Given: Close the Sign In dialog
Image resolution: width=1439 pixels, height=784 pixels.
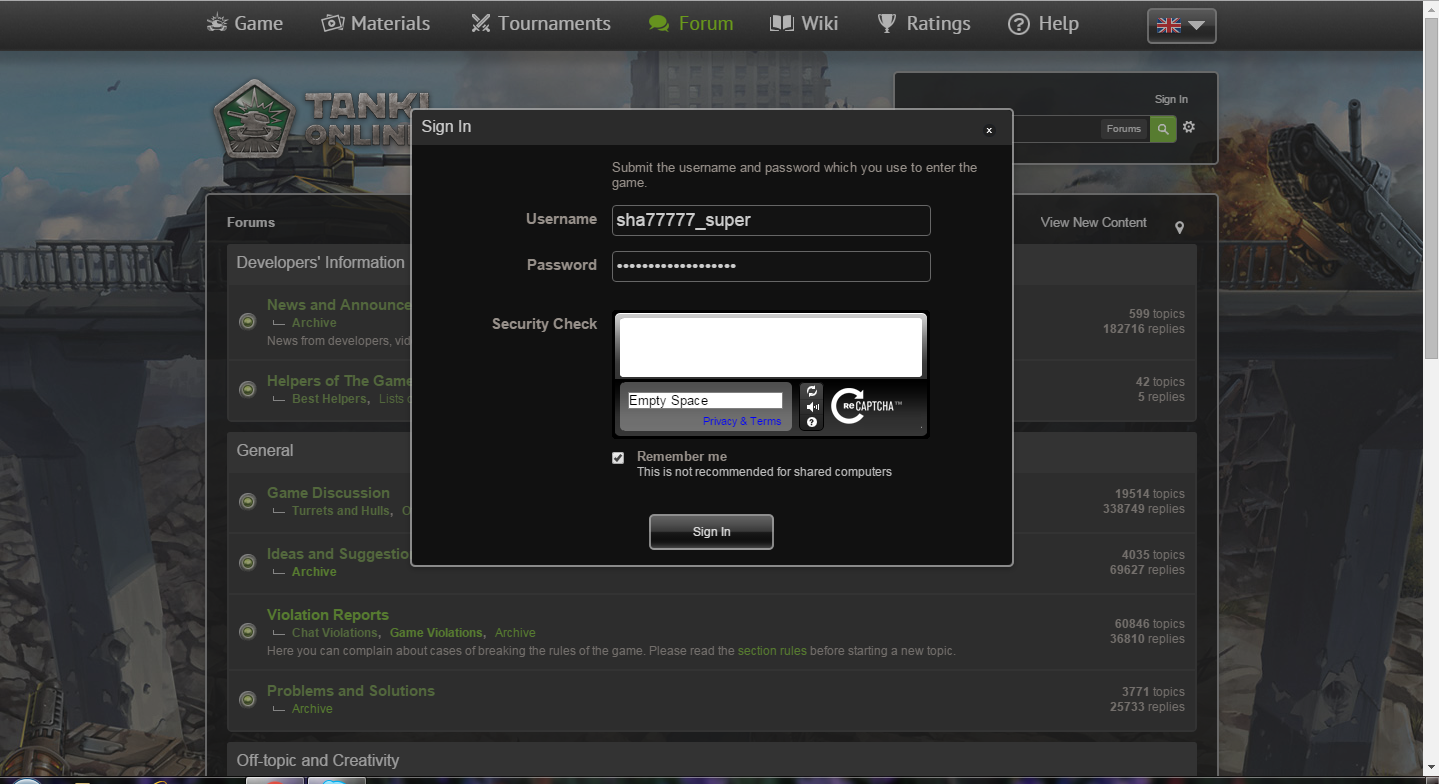Looking at the screenshot, I should pyautogui.click(x=989, y=130).
